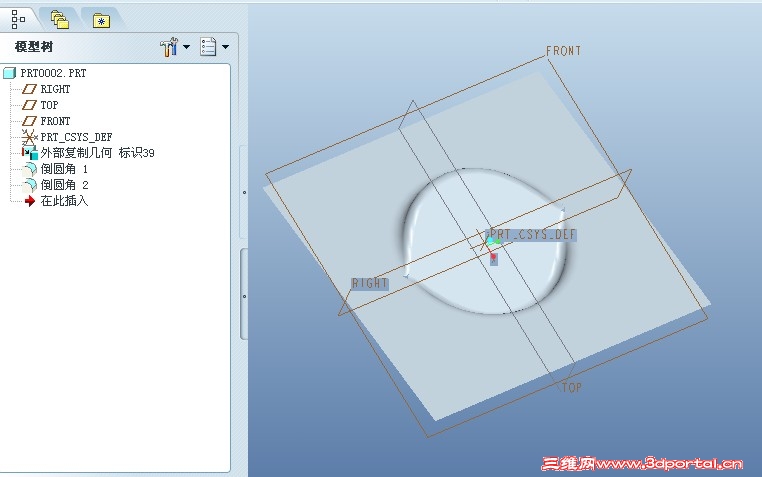
Task: Click the datum plane icon beside FRONT
Action: click(x=30, y=121)
